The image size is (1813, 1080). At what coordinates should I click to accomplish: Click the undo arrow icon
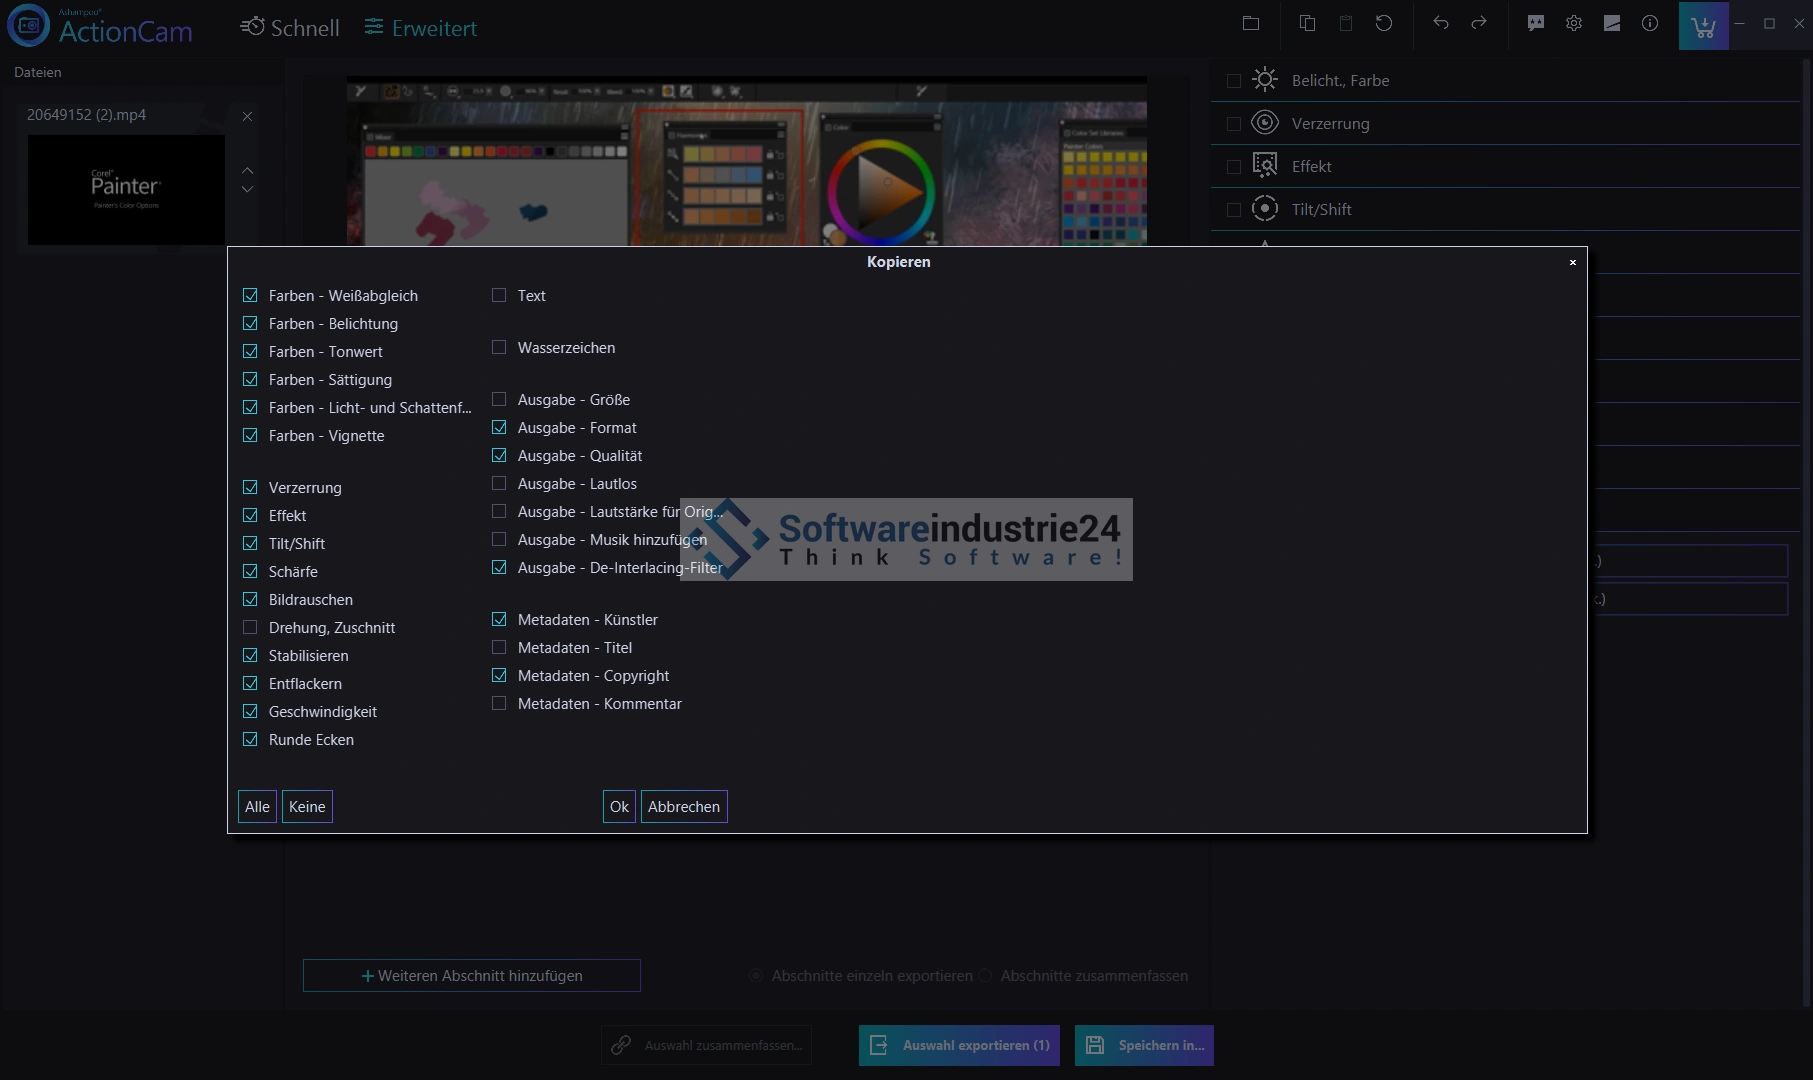point(1441,24)
